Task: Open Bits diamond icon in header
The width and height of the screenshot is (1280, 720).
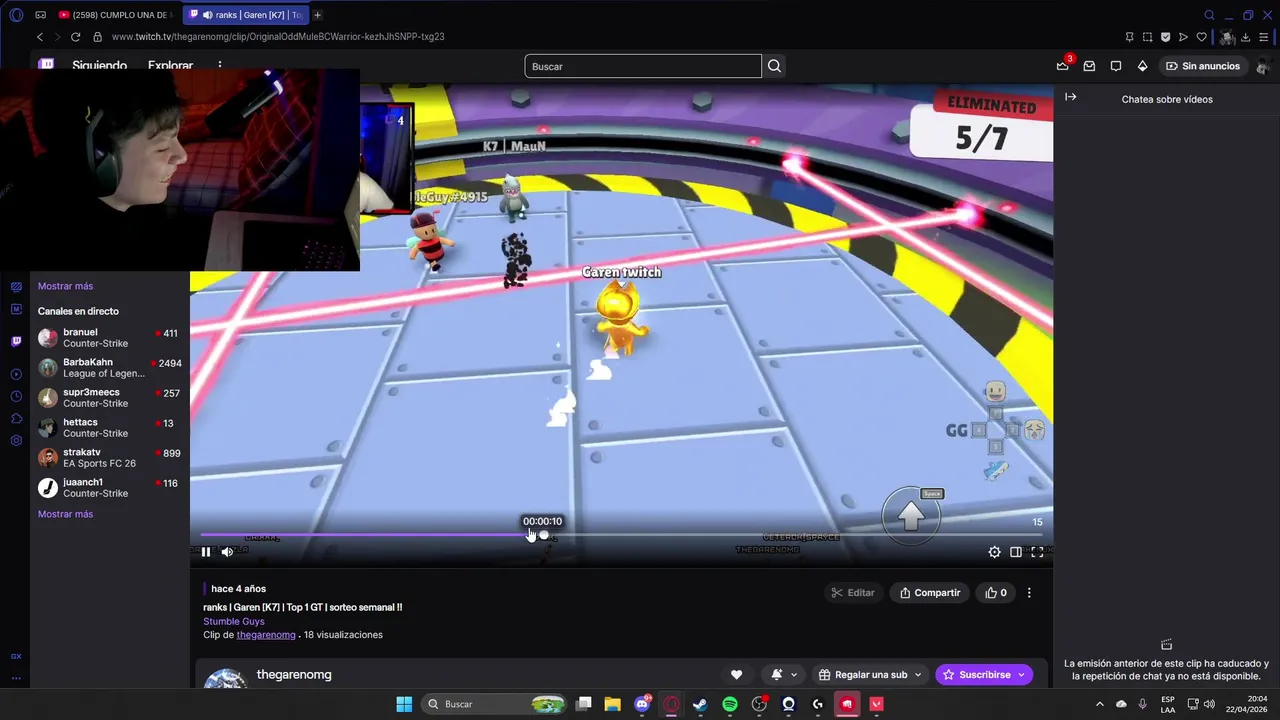Action: pyautogui.click(x=1143, y=66)
